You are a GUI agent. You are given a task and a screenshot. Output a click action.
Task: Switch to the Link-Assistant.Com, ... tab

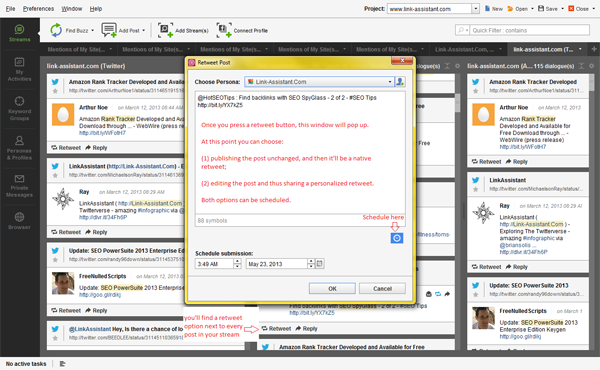468,49
